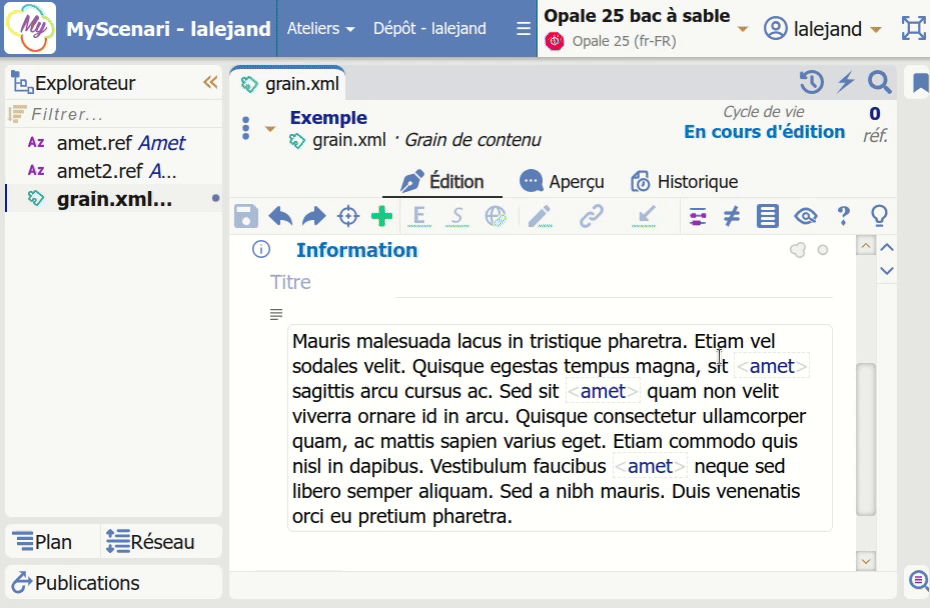Toggle the eye visibility icon in toolbar
The width and height of the screenshot is (930, 608).
(x=805, y=216)
